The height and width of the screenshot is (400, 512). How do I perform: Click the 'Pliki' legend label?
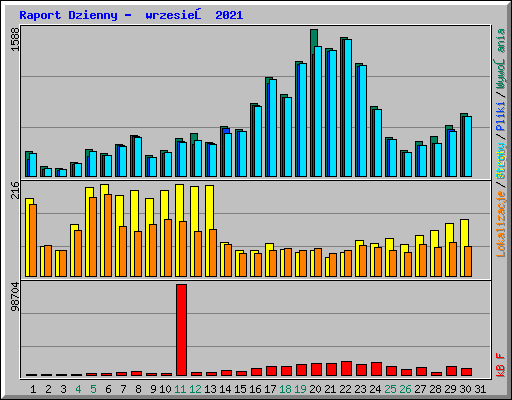(501, 117)
